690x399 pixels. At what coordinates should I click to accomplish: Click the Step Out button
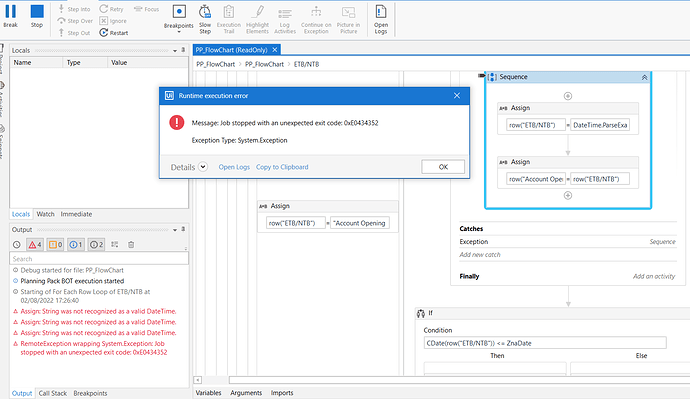click(x=74, y=33)
